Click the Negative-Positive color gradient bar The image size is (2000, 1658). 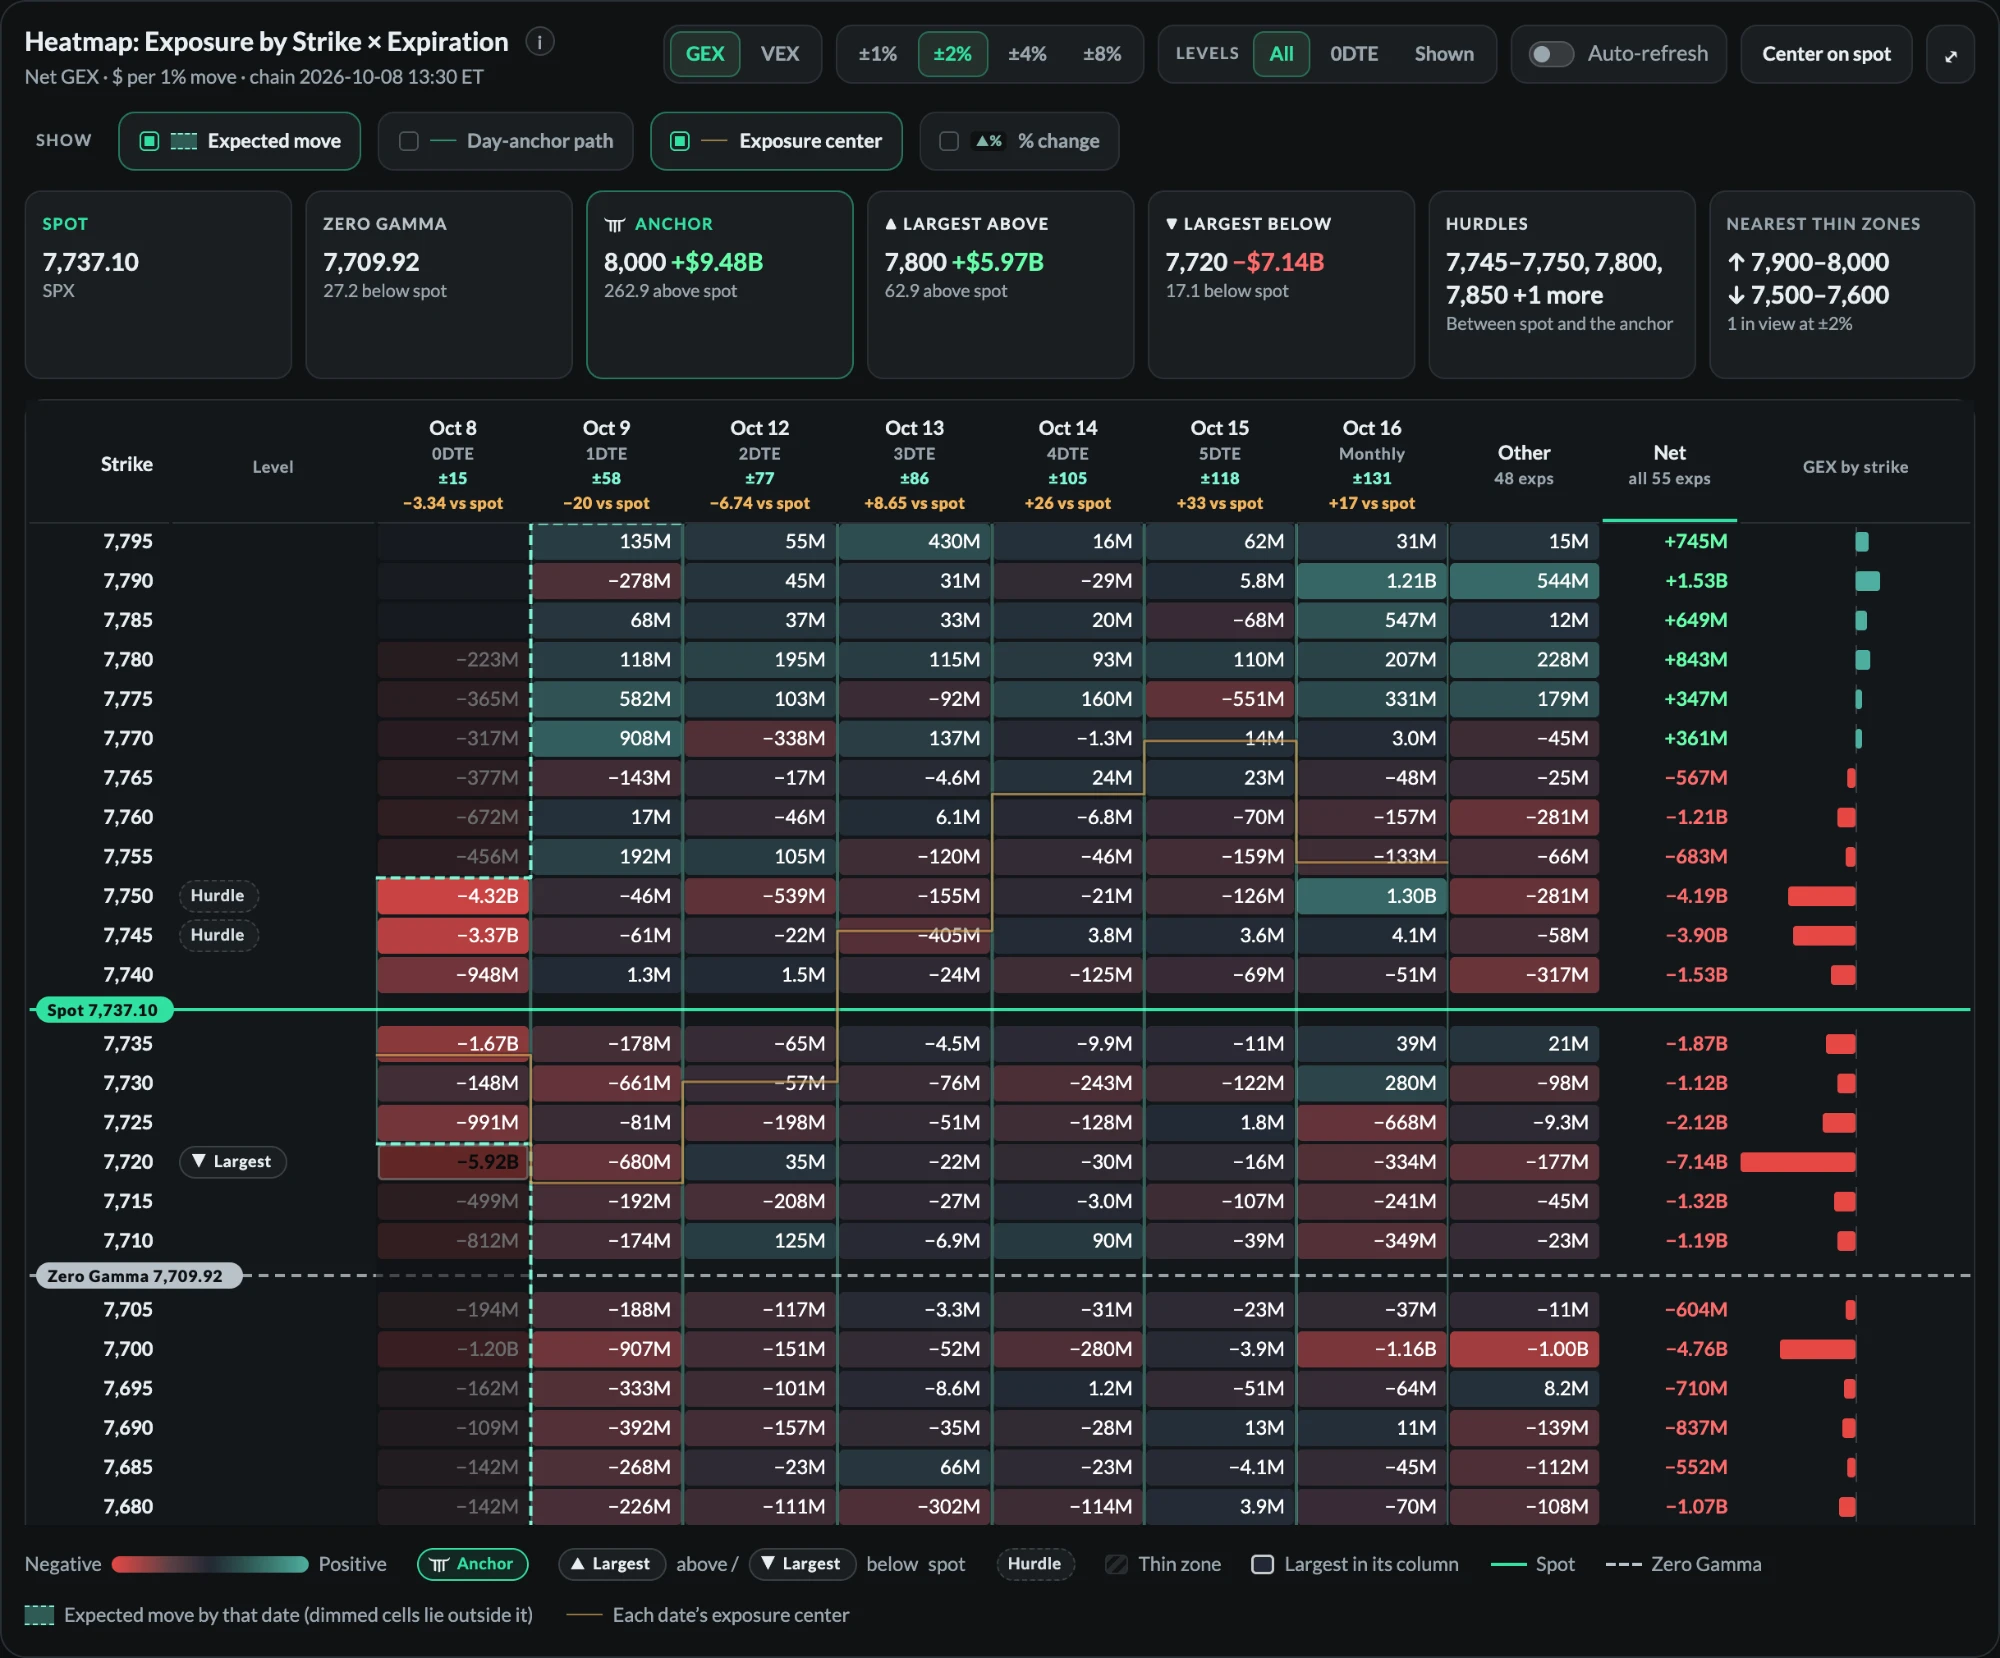tap(210, 1564)
